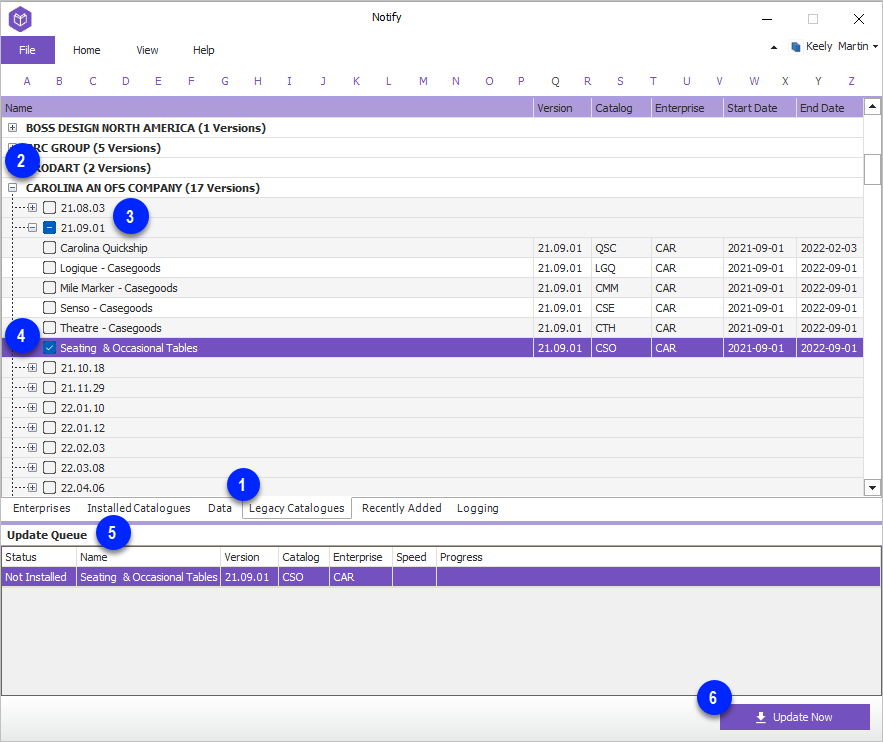Click the Speed header in Update Queue
The image size is (883, 742).
point(414,557)
